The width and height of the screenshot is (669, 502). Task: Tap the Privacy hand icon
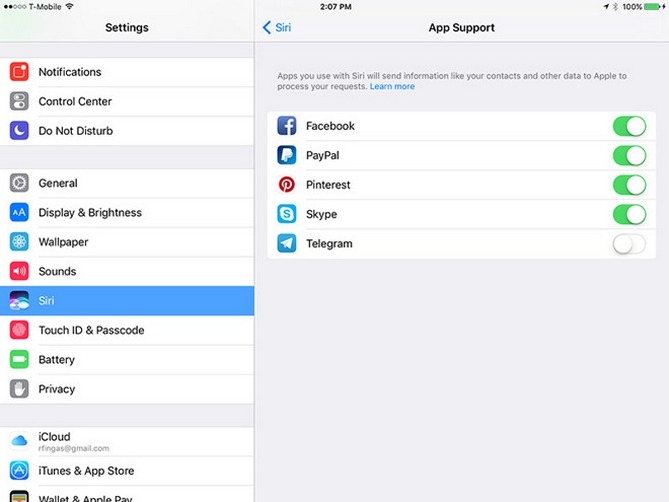click(19, 389)
